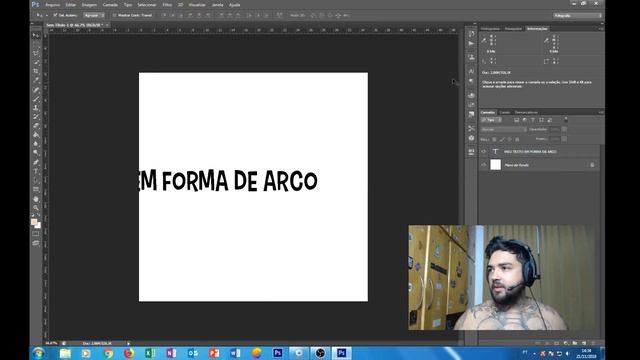Open the Agrupar dropdown in options bar
The height and width of the screenshot is (360, 640).
(94, 15)
